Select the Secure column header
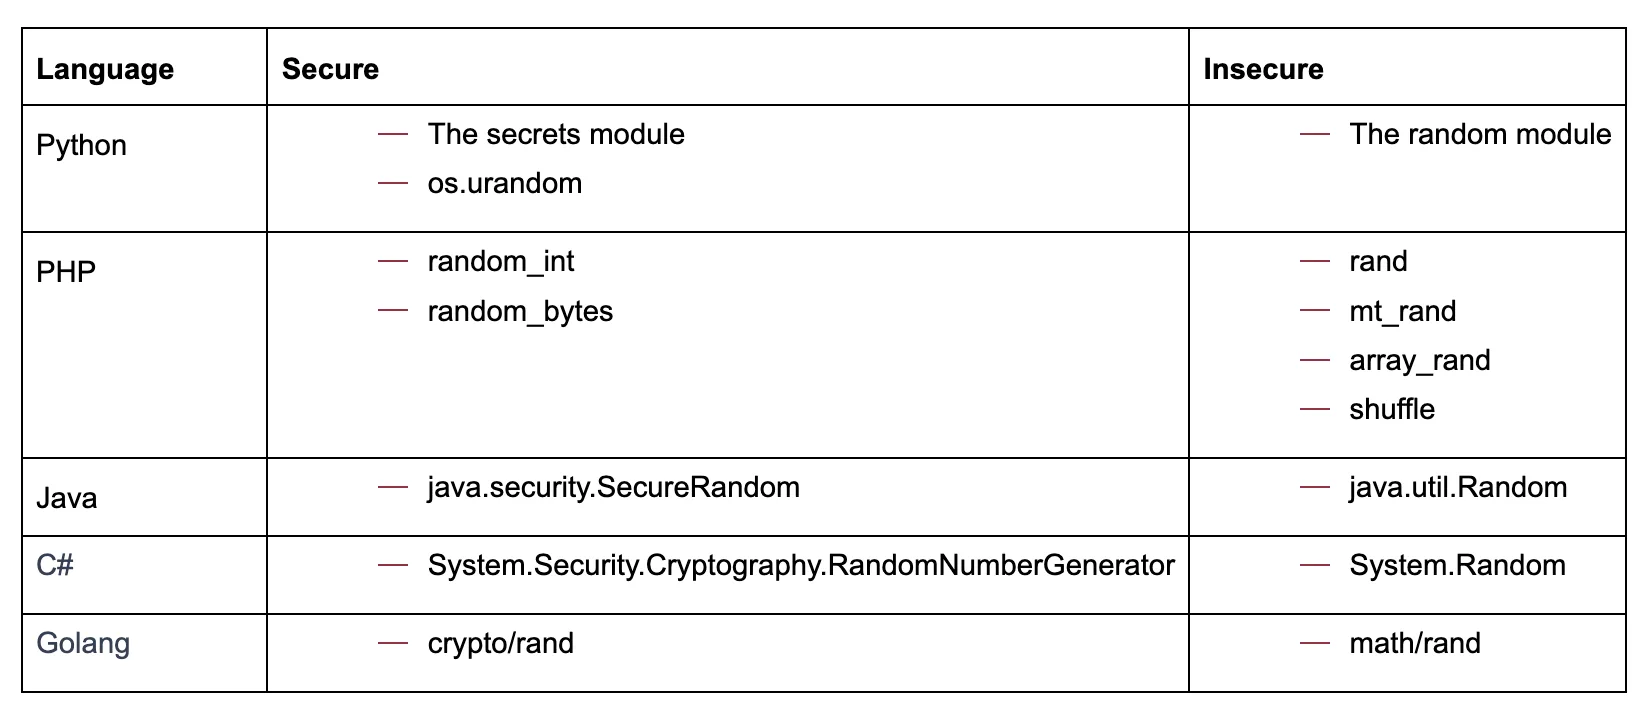Viewport: 1652px width, 724px height. [330, 69]
